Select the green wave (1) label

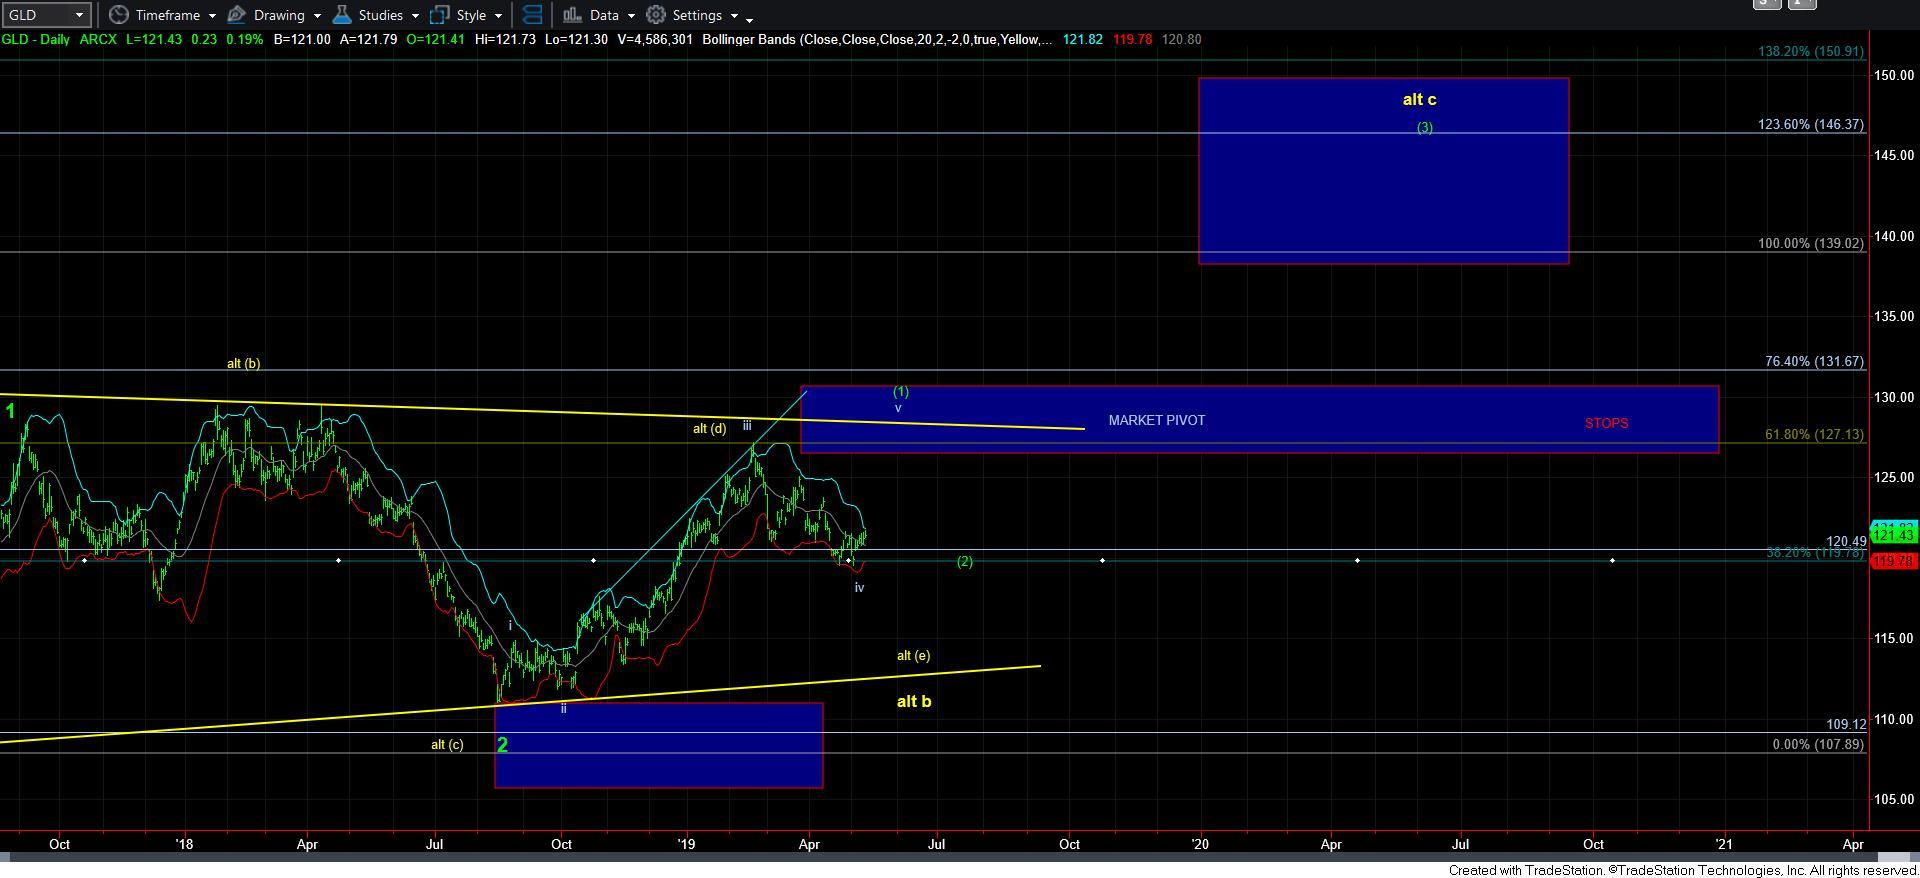tap(901, 392)
